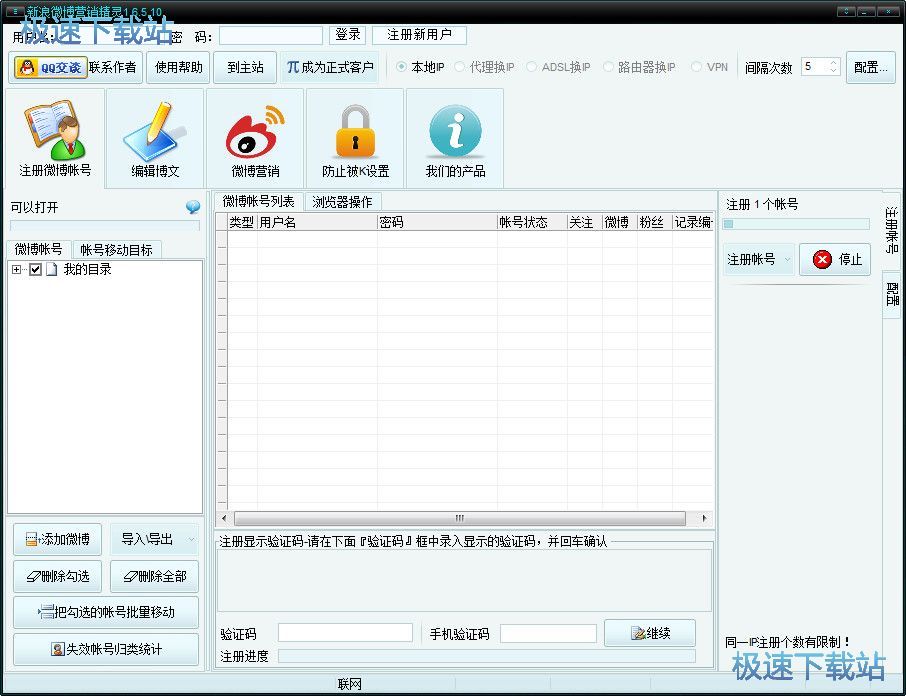Open the 防止被K设置 padlock icon
The image size is (906, 696).
tap(355, 137)
